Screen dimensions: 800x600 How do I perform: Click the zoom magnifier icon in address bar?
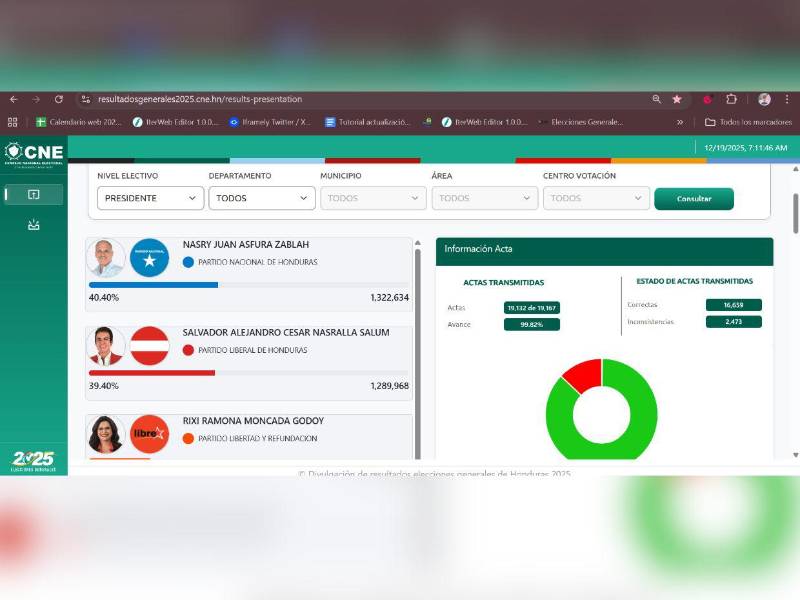tap(656, 100)
